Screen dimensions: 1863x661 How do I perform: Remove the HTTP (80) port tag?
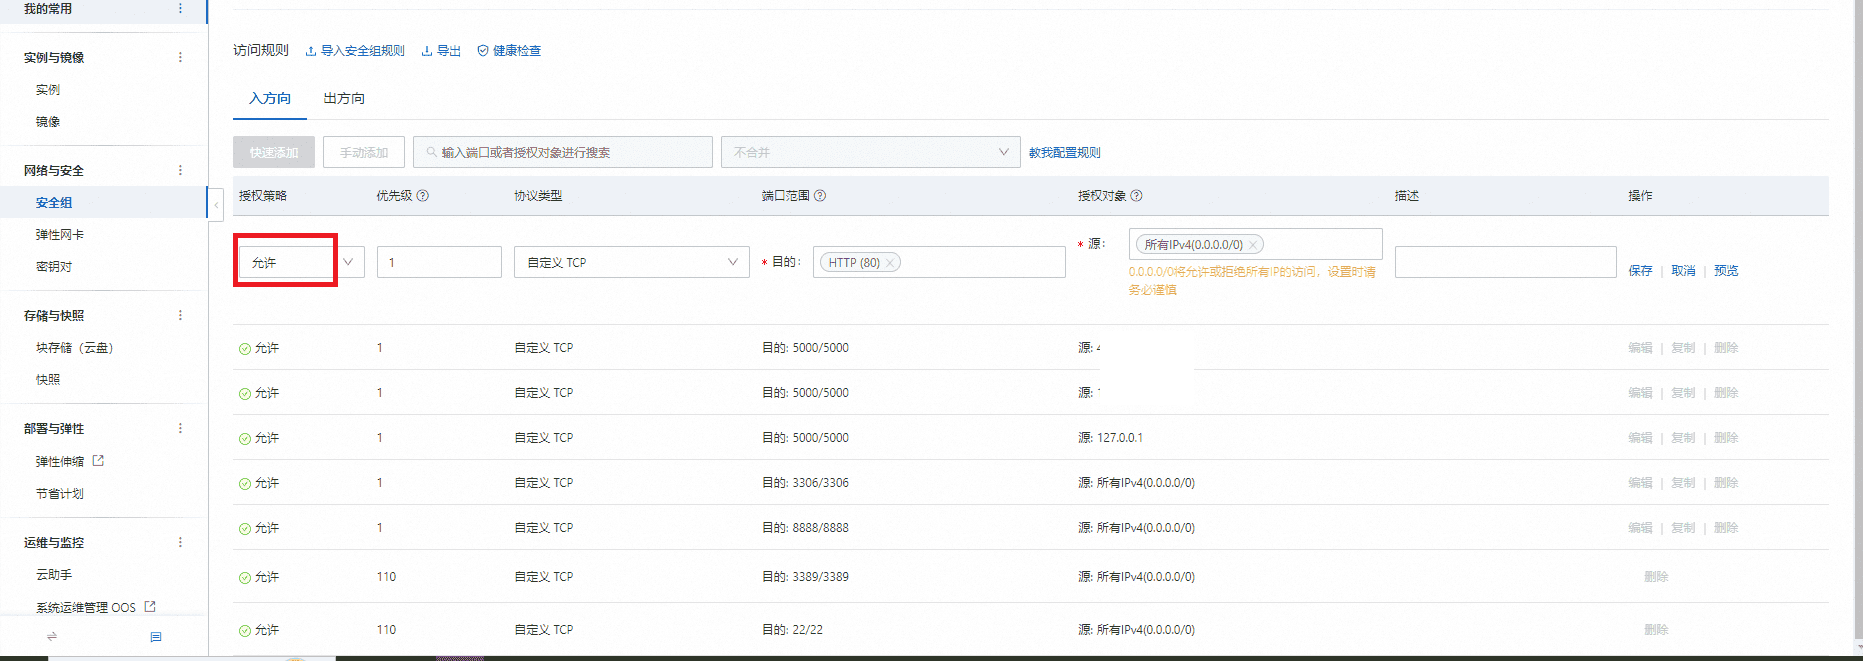click(890, 263)
